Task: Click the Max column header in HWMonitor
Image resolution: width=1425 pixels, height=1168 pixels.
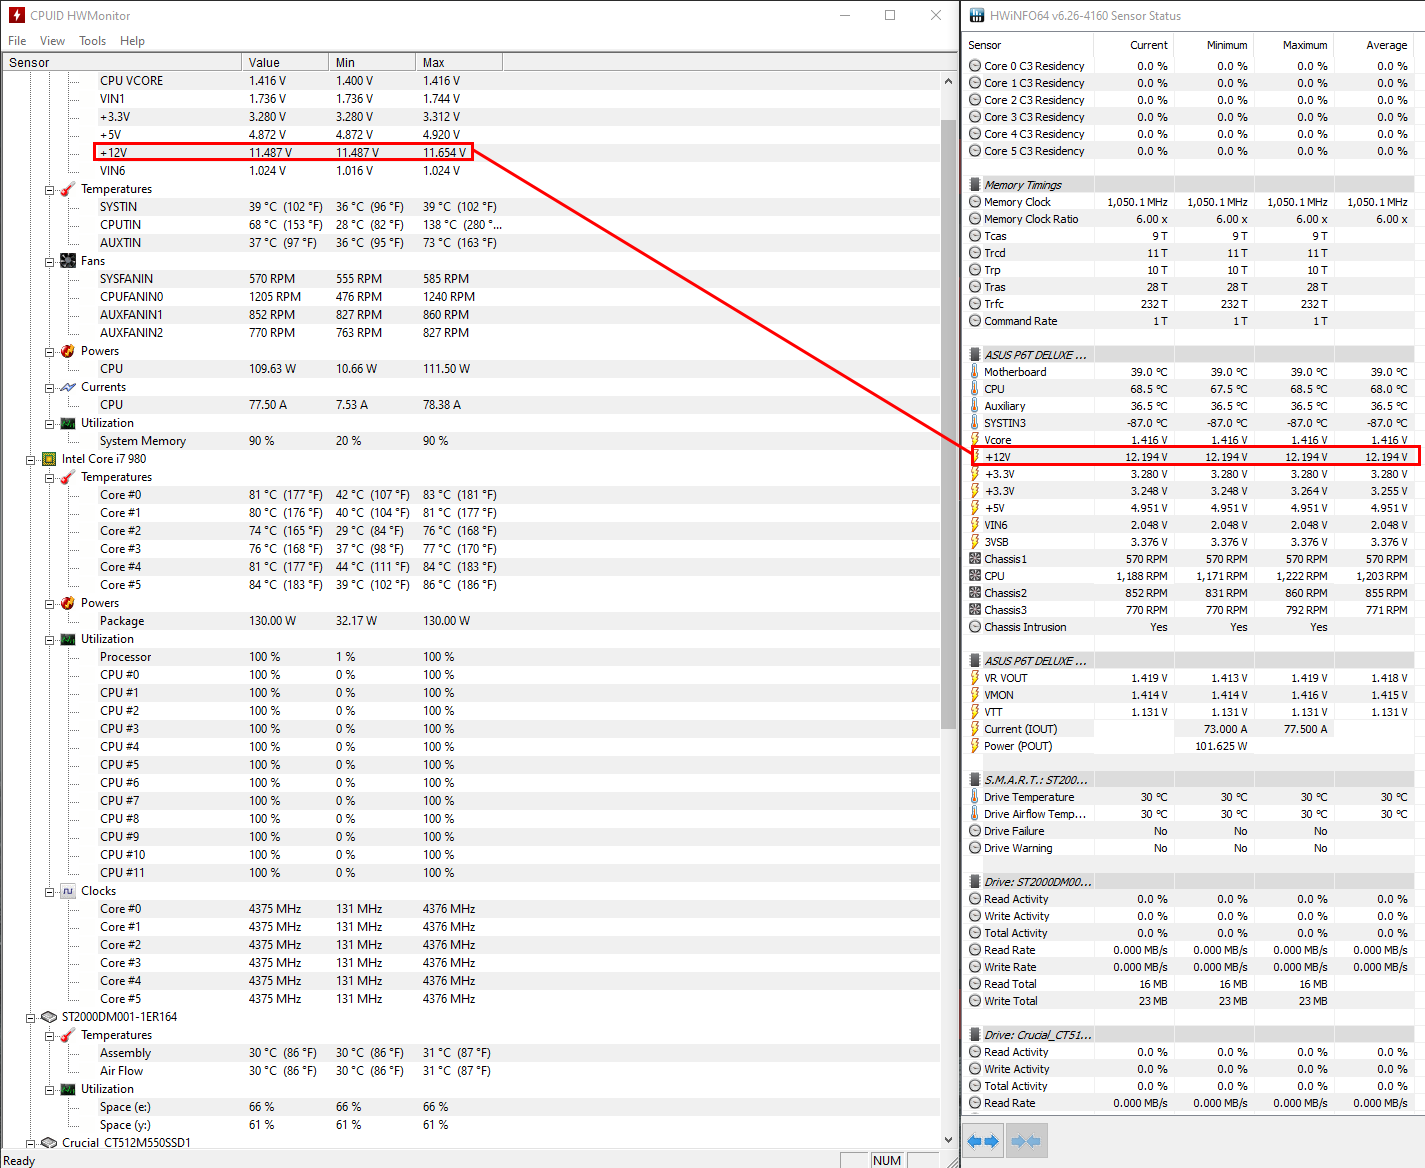Action: 459,62
